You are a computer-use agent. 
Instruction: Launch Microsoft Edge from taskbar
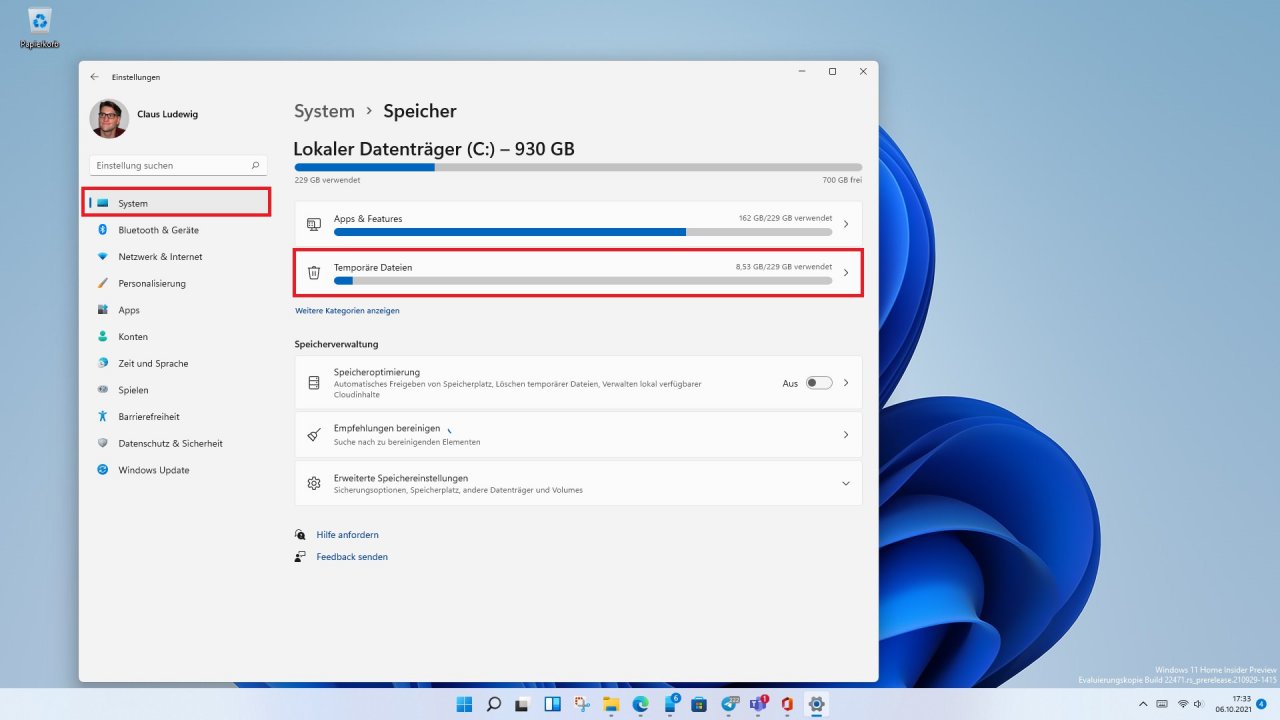tap(641, 704)
